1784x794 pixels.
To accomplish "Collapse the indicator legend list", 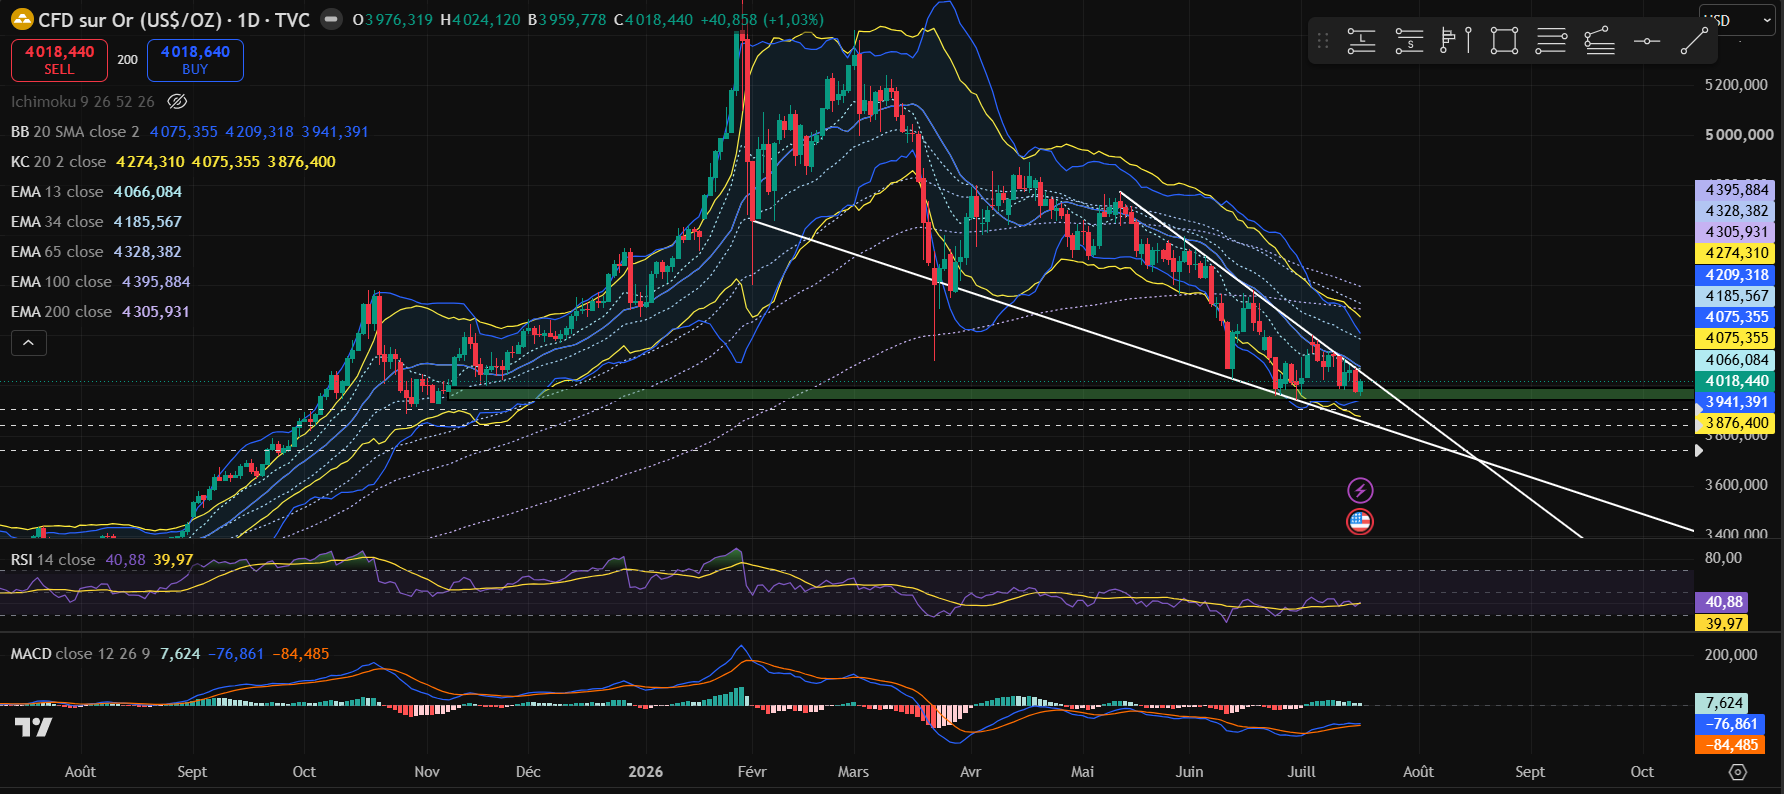I will pyautogui.click(x=29, y=343).
